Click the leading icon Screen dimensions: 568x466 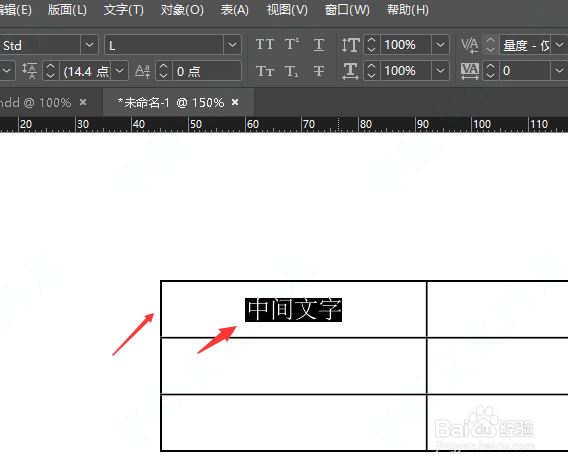(x=29, y=71)
